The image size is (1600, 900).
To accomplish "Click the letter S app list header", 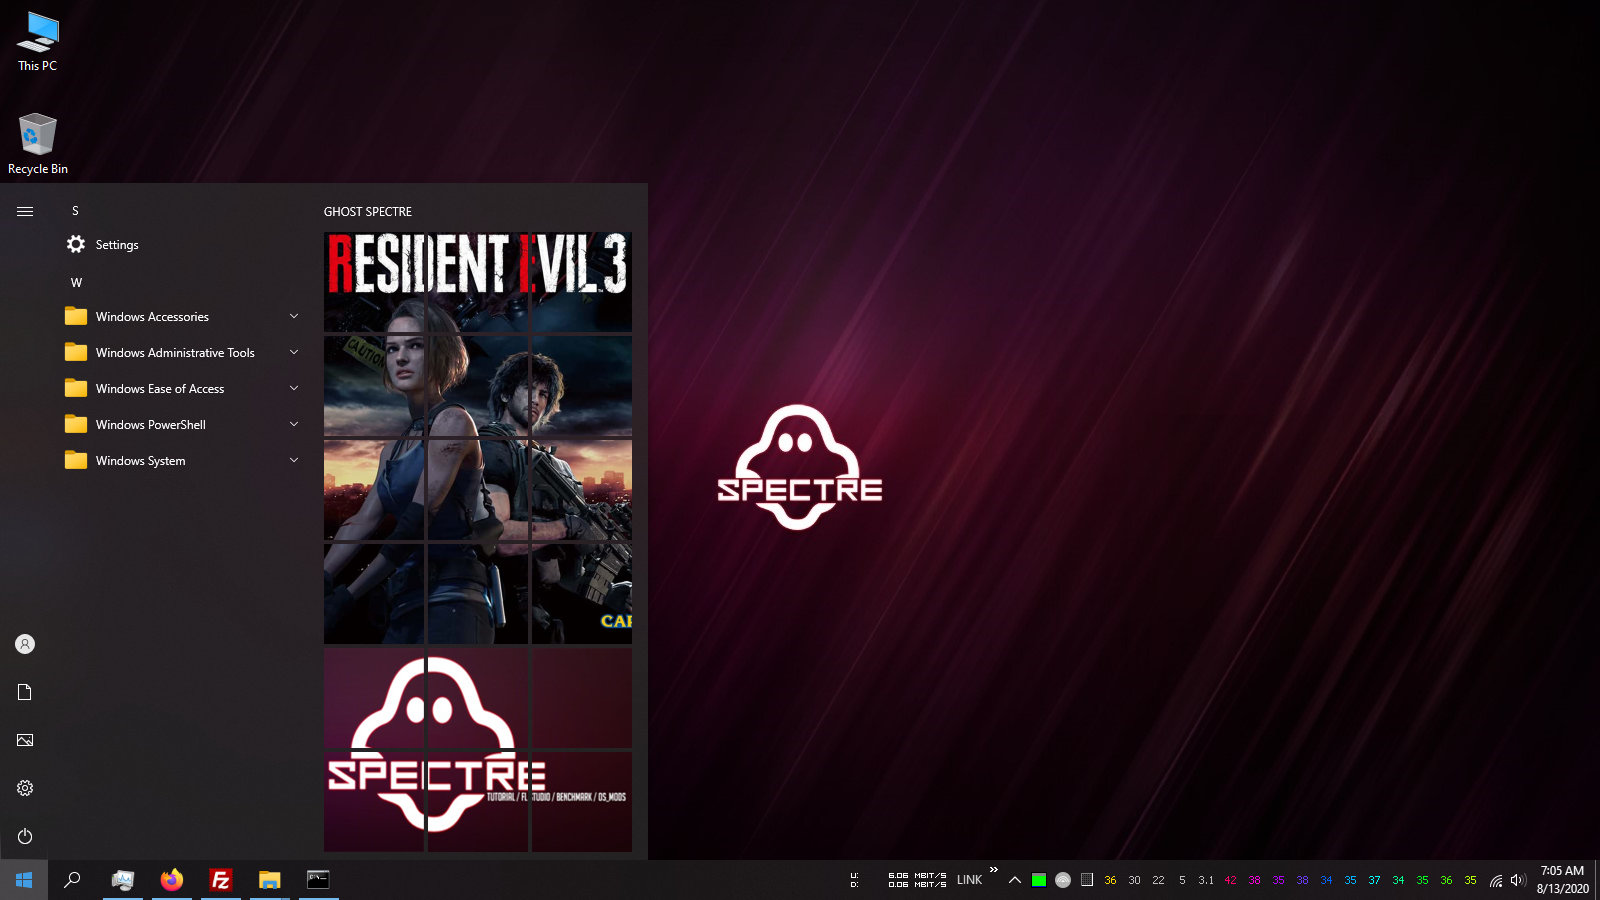I will pos(75,211).
